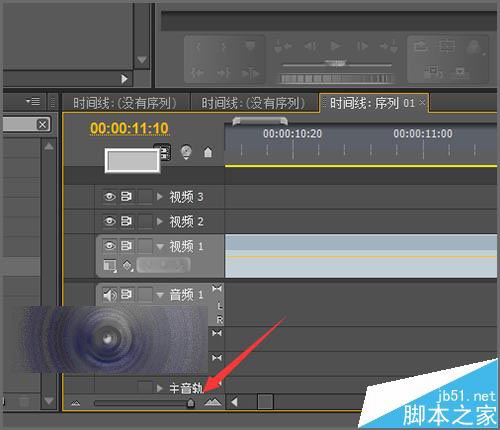Expand the 视频 2 track
The width and height of the screenshot is (500, 430).
(x=160, y=221)
